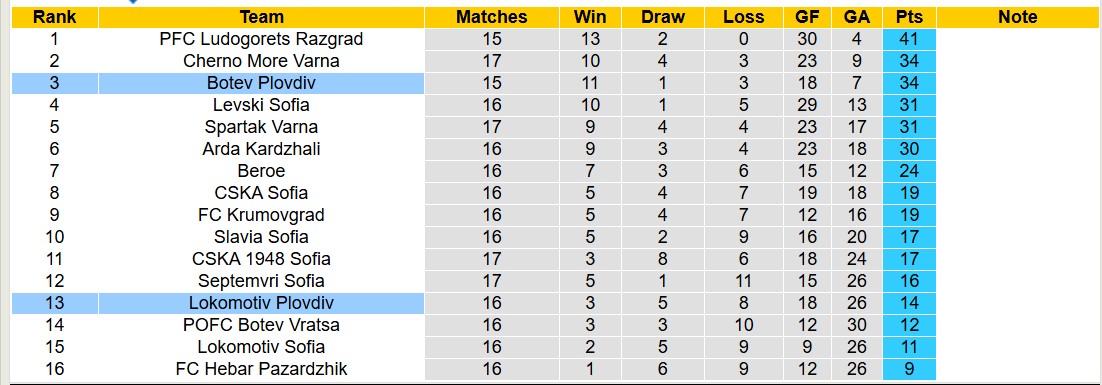Click Levski Sofia team name
Image resolution: width=1102 pixels, height=385 pixels.
[x=261, y=105]
